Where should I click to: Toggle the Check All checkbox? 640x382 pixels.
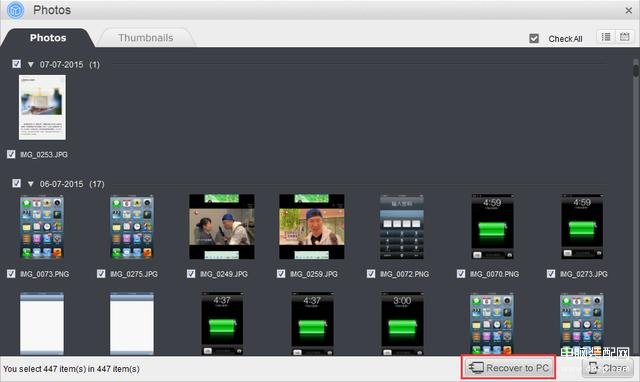click(533, 38)
